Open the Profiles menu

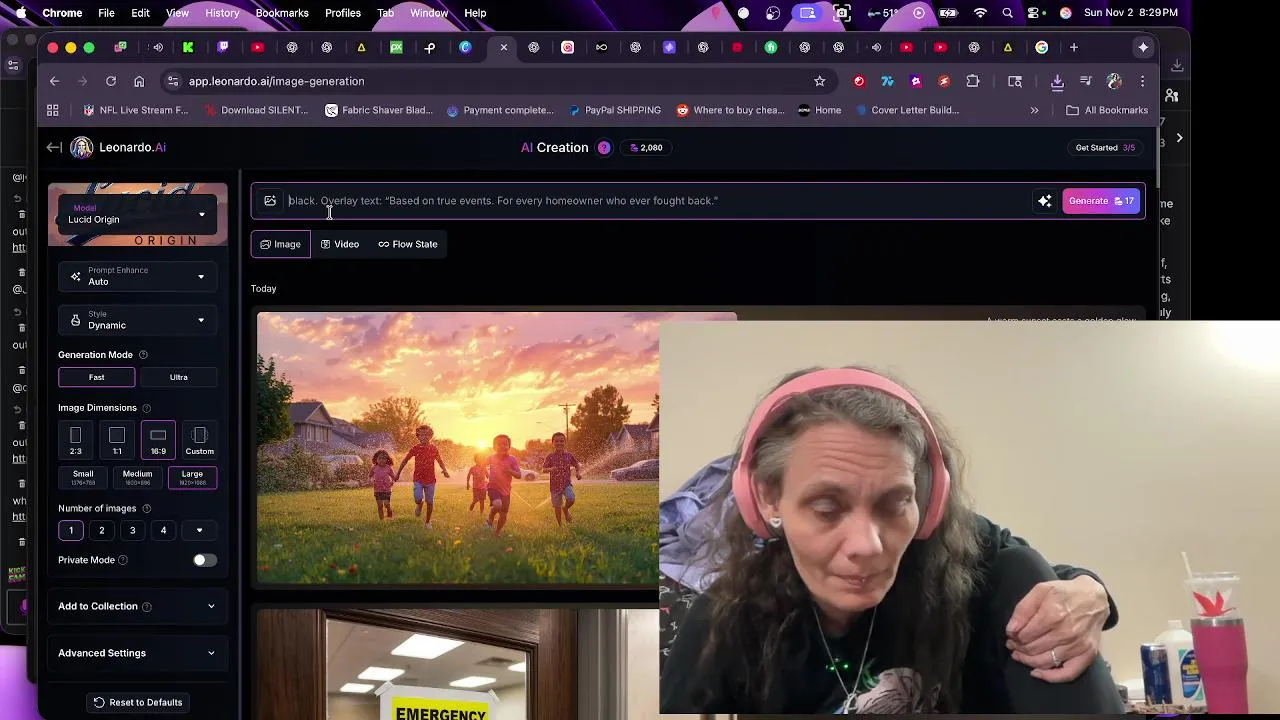point(343,13)
